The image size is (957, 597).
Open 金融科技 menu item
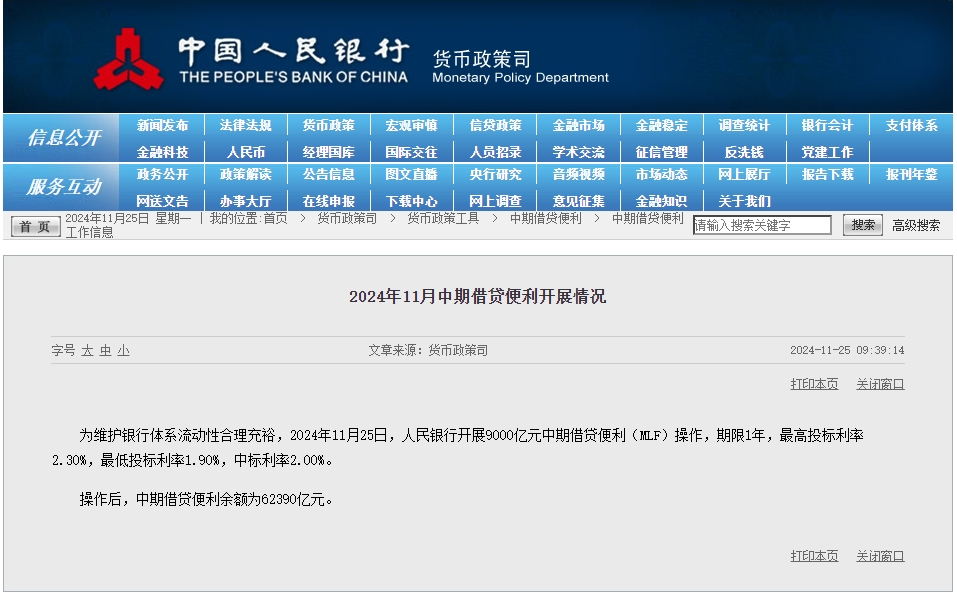click(x=162, y=152)
